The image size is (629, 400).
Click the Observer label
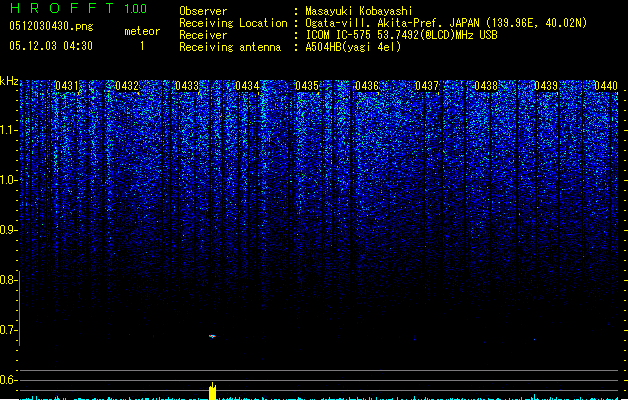pos(203,11)
